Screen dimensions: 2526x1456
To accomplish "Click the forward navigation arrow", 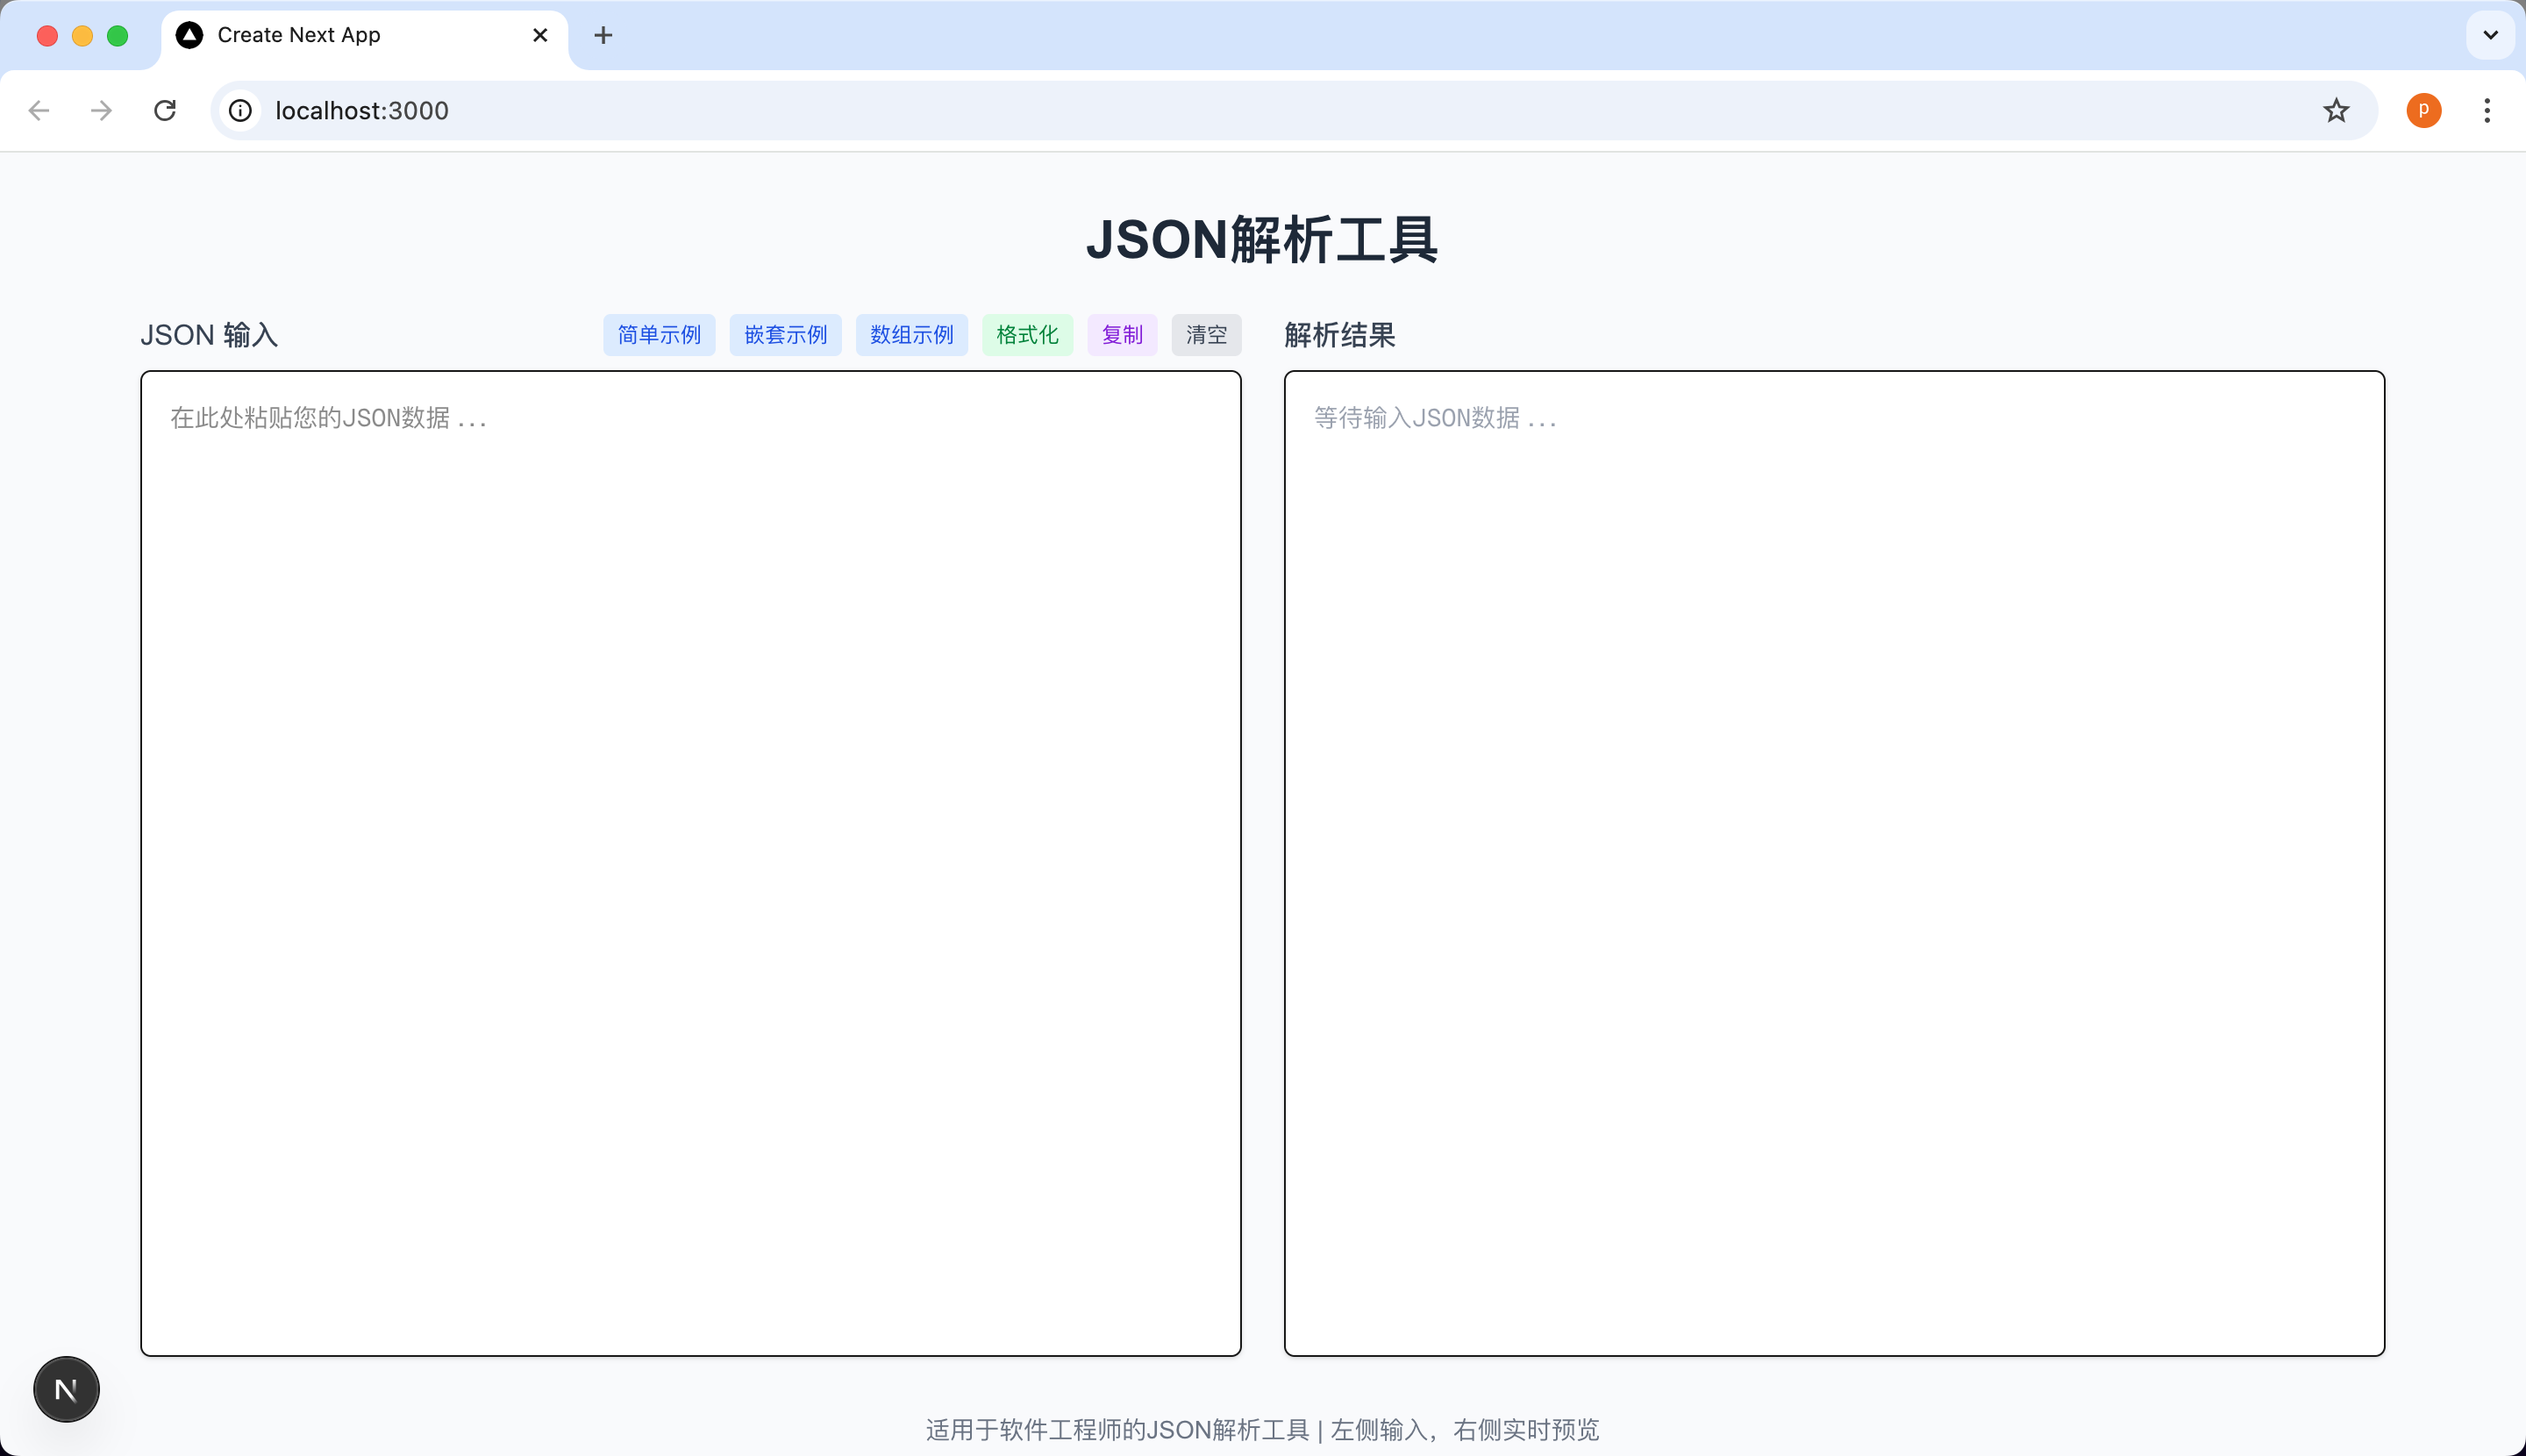I will click(101, 110).
